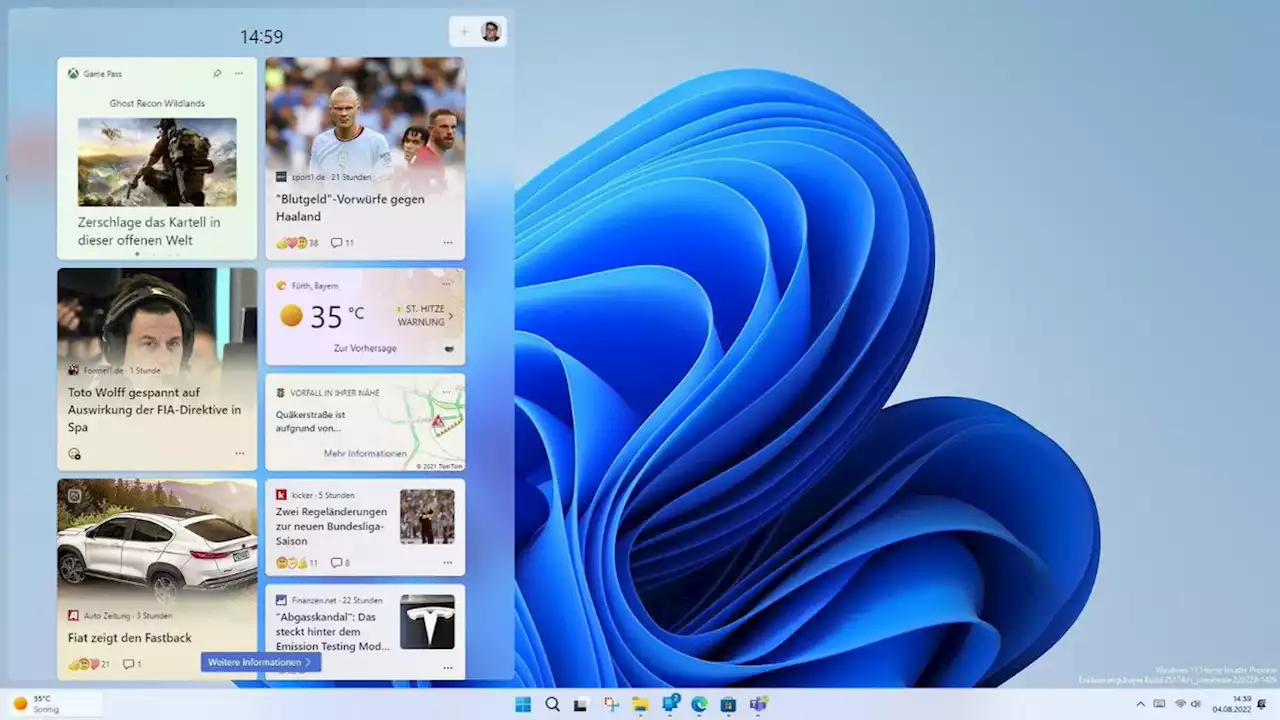The height and width of the screenshot is (720, 1280).
Task: Open more options on the Finanzen.net article
Action: click(448, 667)
